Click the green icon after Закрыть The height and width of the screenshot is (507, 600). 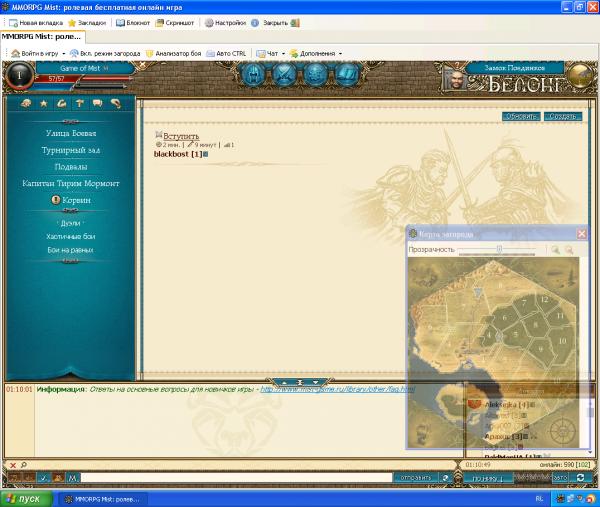pyautogui.click(x=295, y=23)
